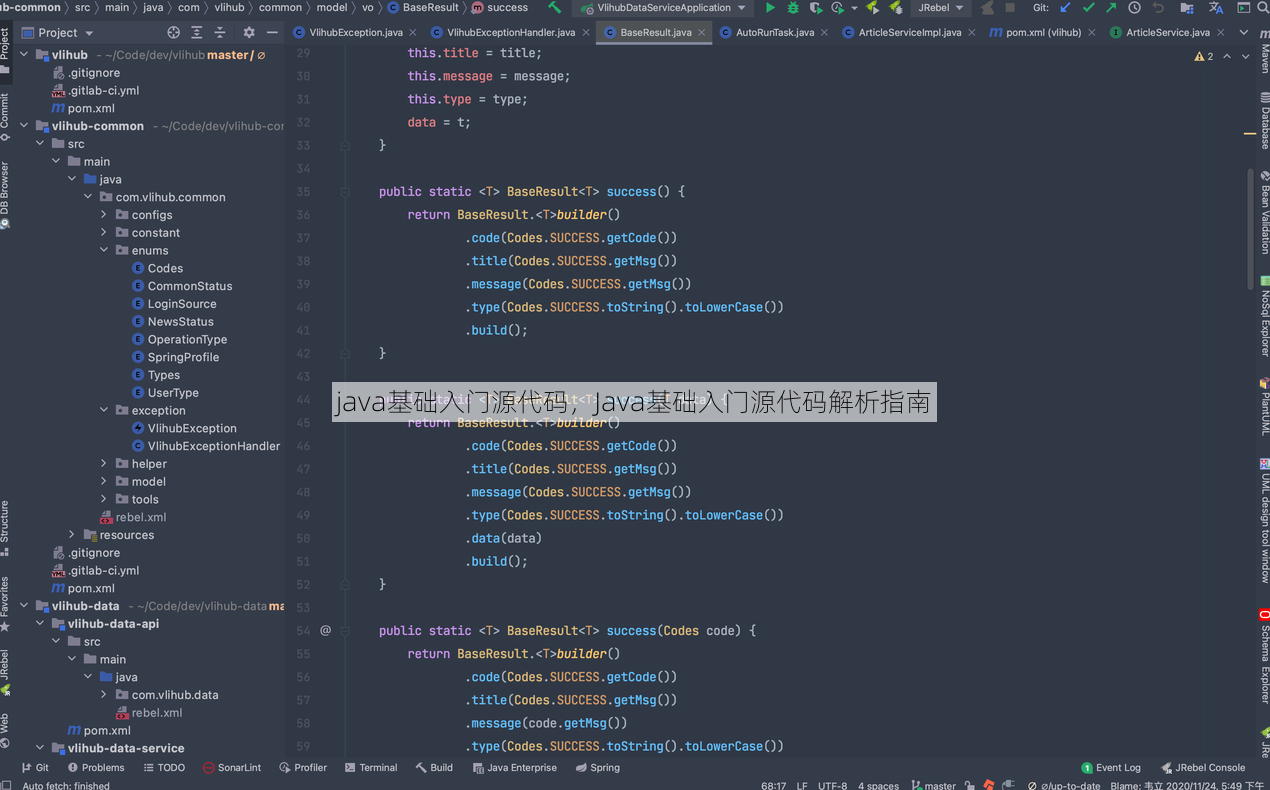The height and width of the screenshot is (790, 1270).
Task: Click the Spring tool window button
Action: click(598, 768)
